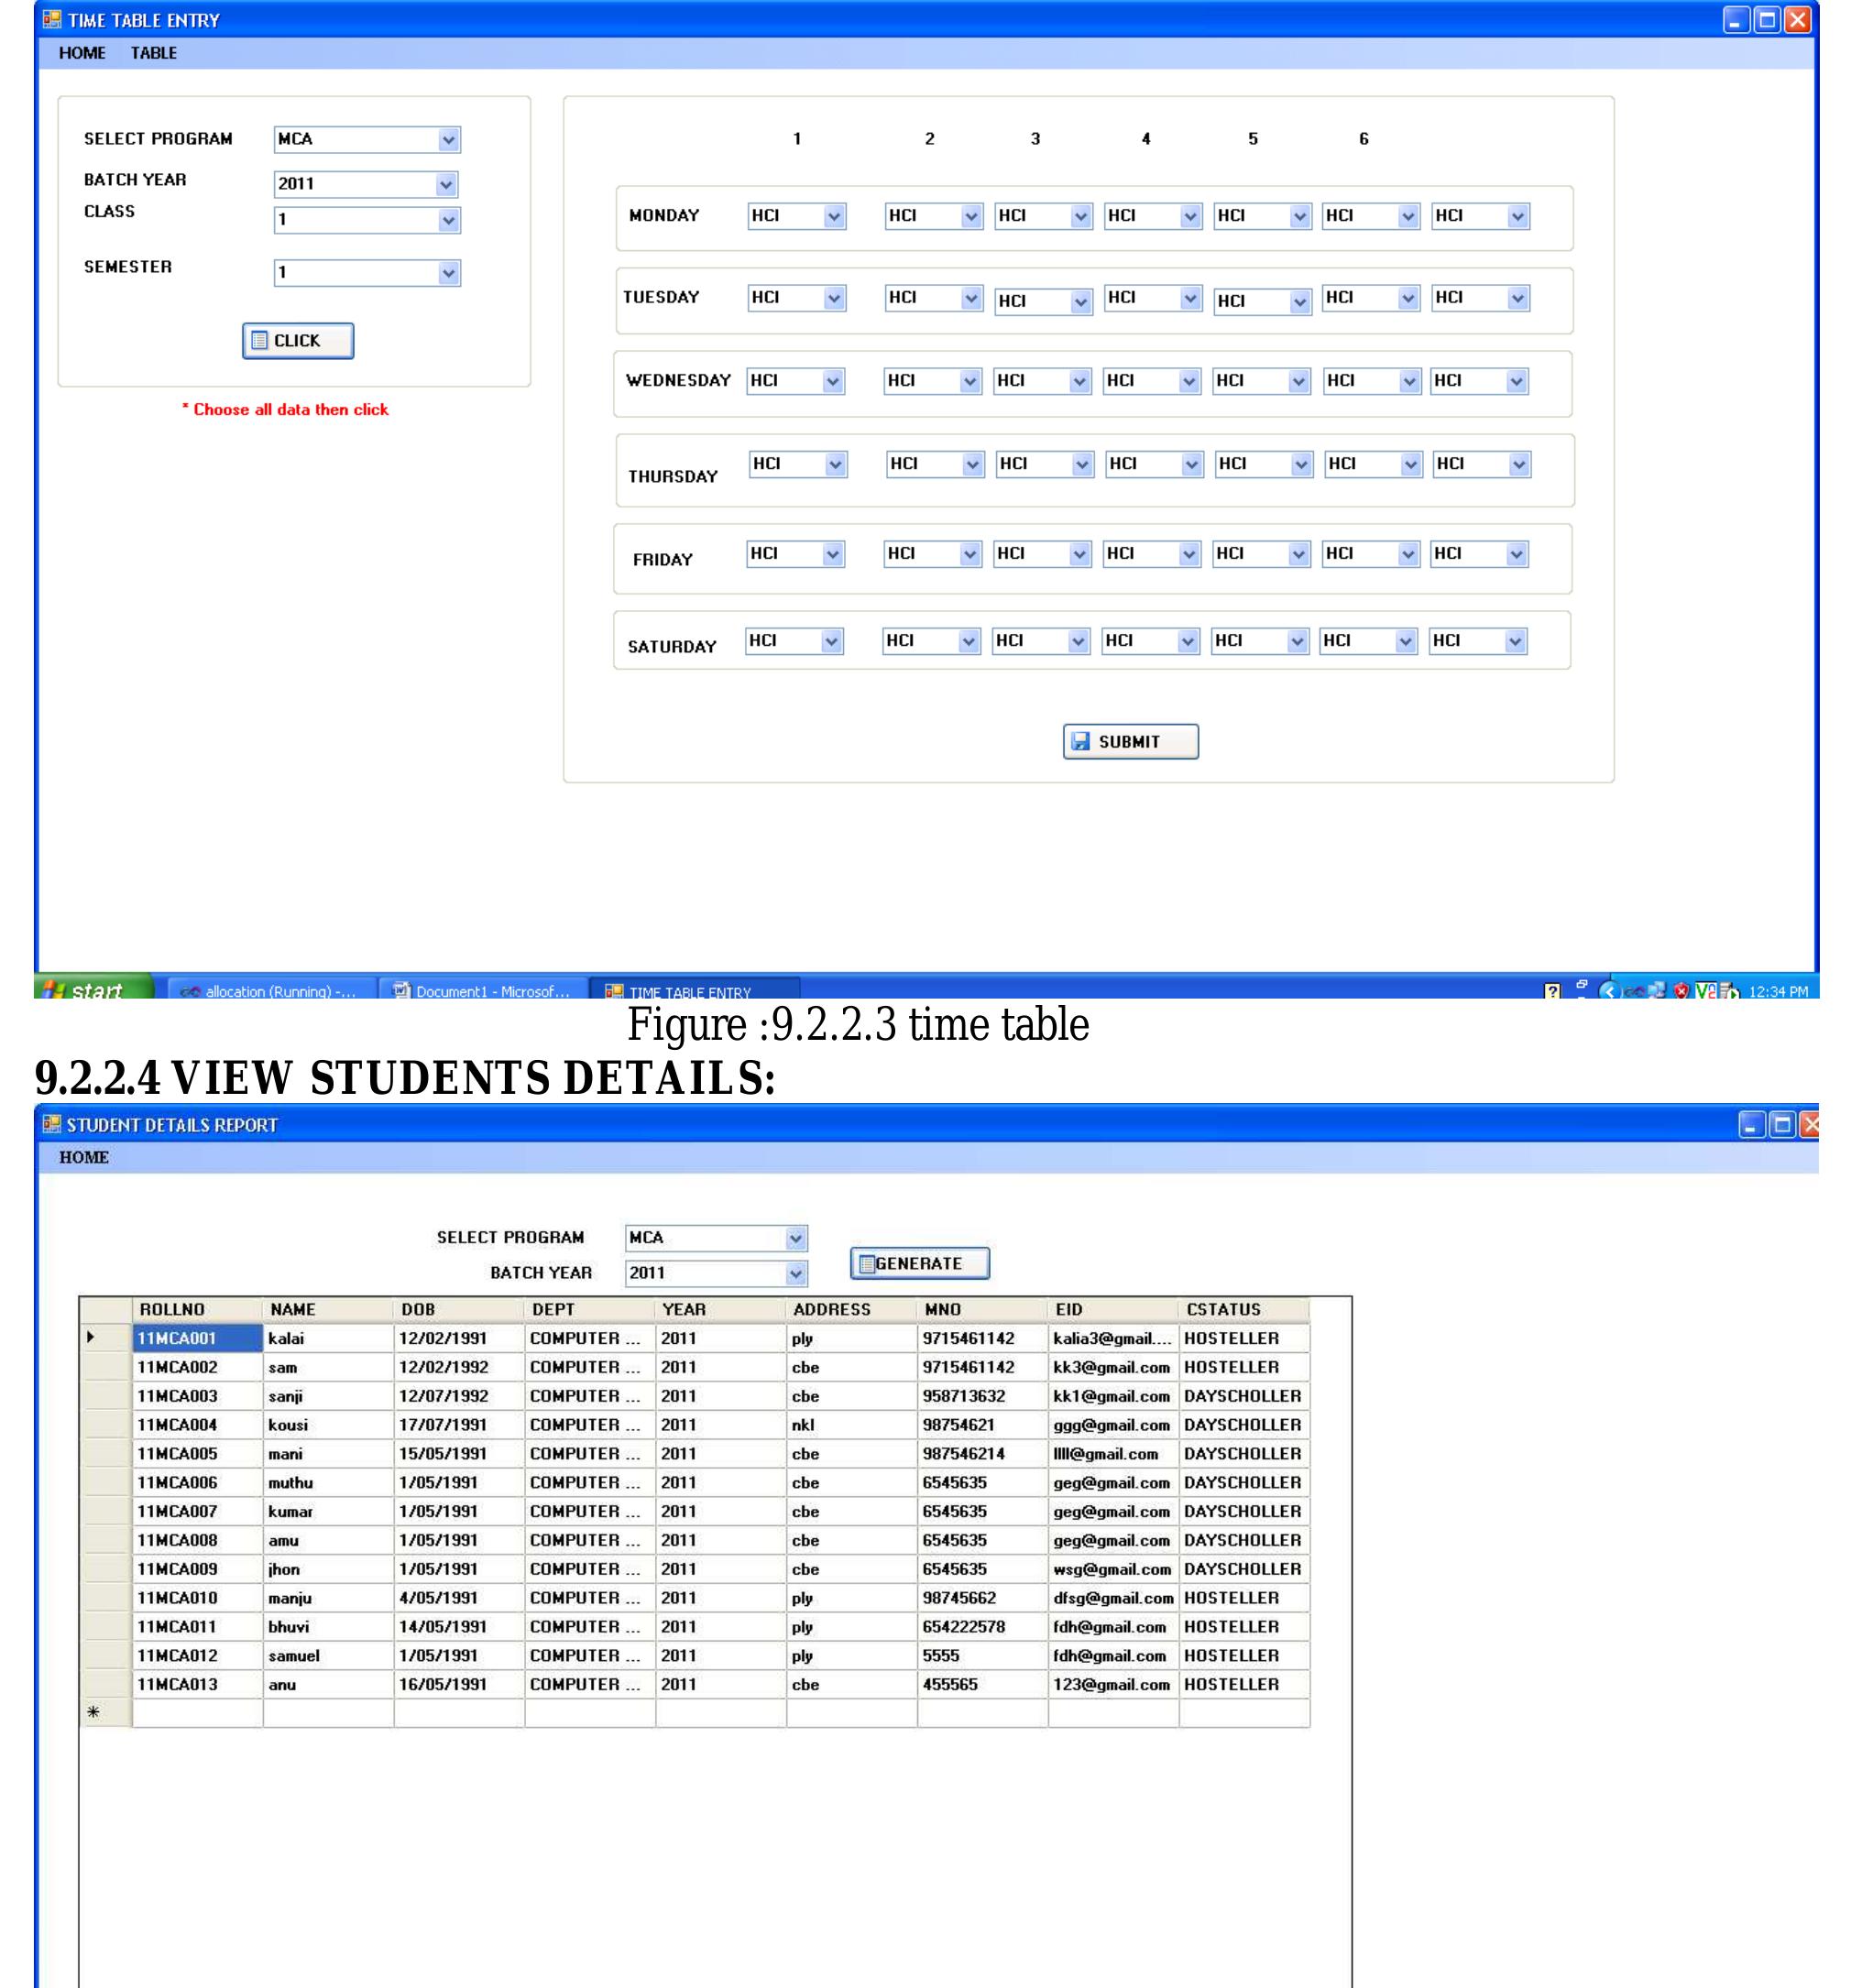Expand the BATCH YEAR dropdown in Time Table Entry
The width and height of the screenshot is (1851, 1988).
coord(447,184)
